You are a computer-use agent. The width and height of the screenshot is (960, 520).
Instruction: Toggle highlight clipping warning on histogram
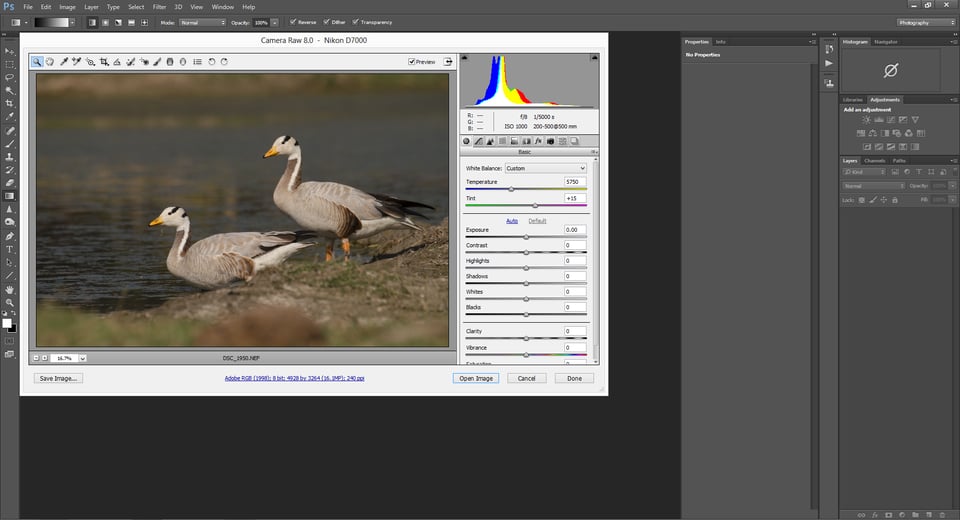tap(594, 58)
